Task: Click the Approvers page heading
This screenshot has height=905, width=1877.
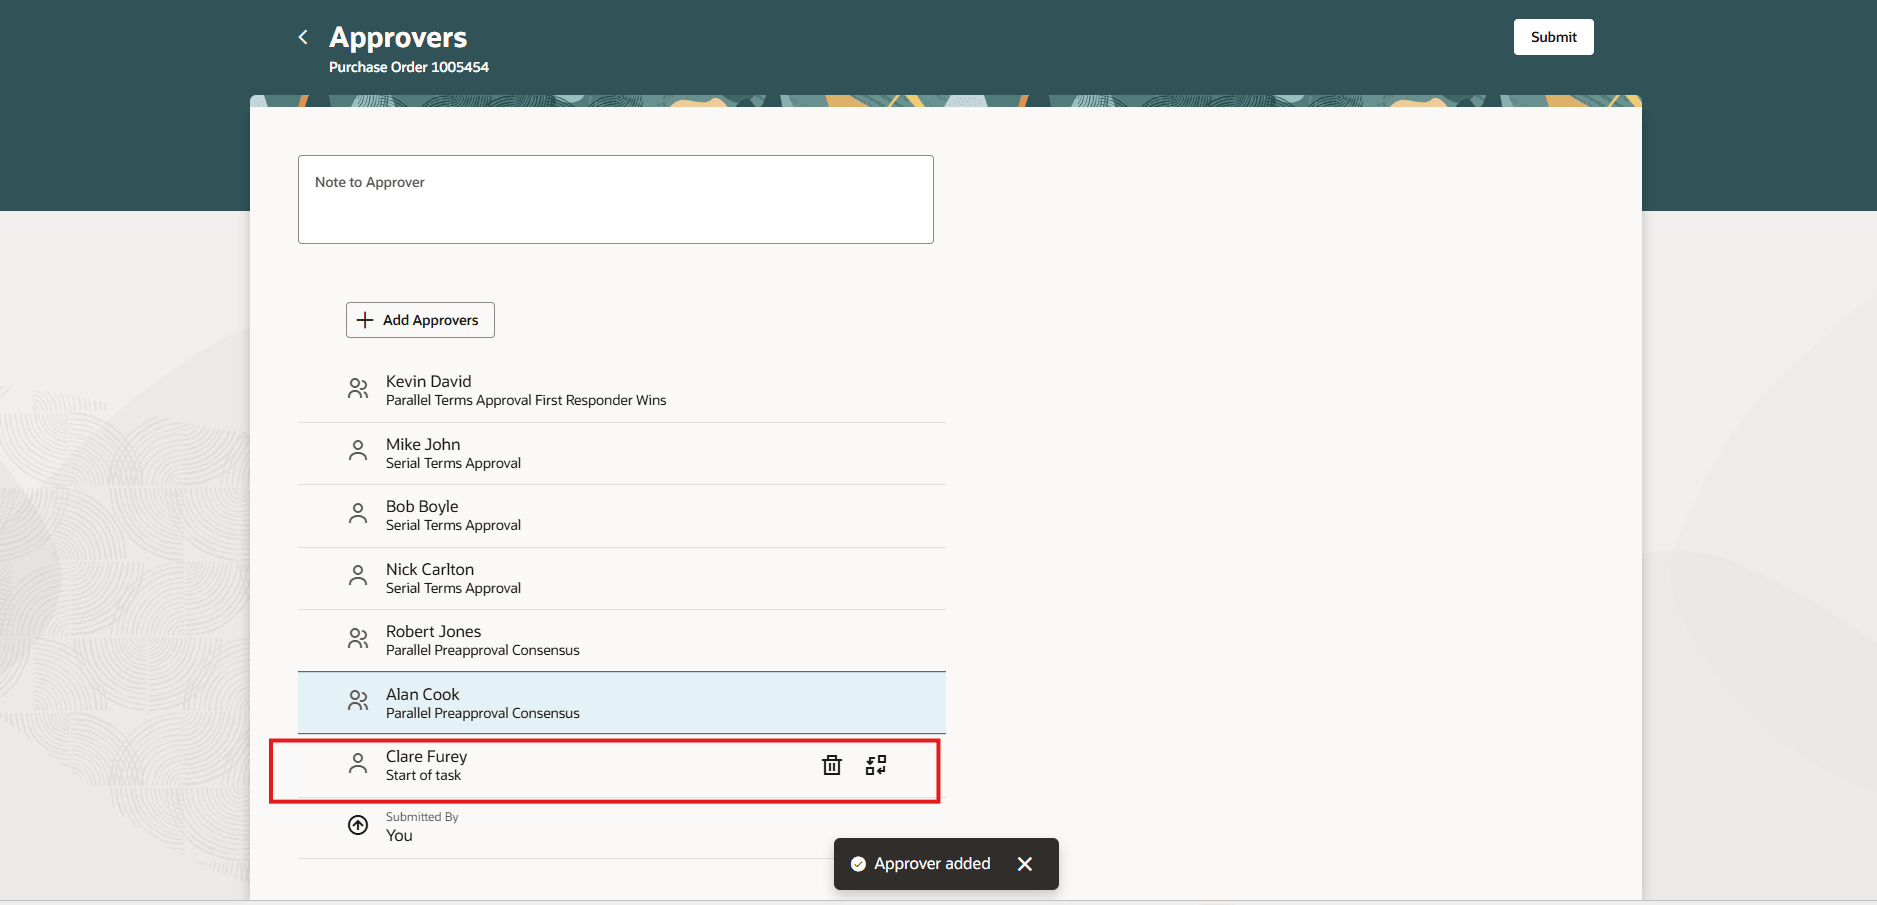Action: [398, 37]
